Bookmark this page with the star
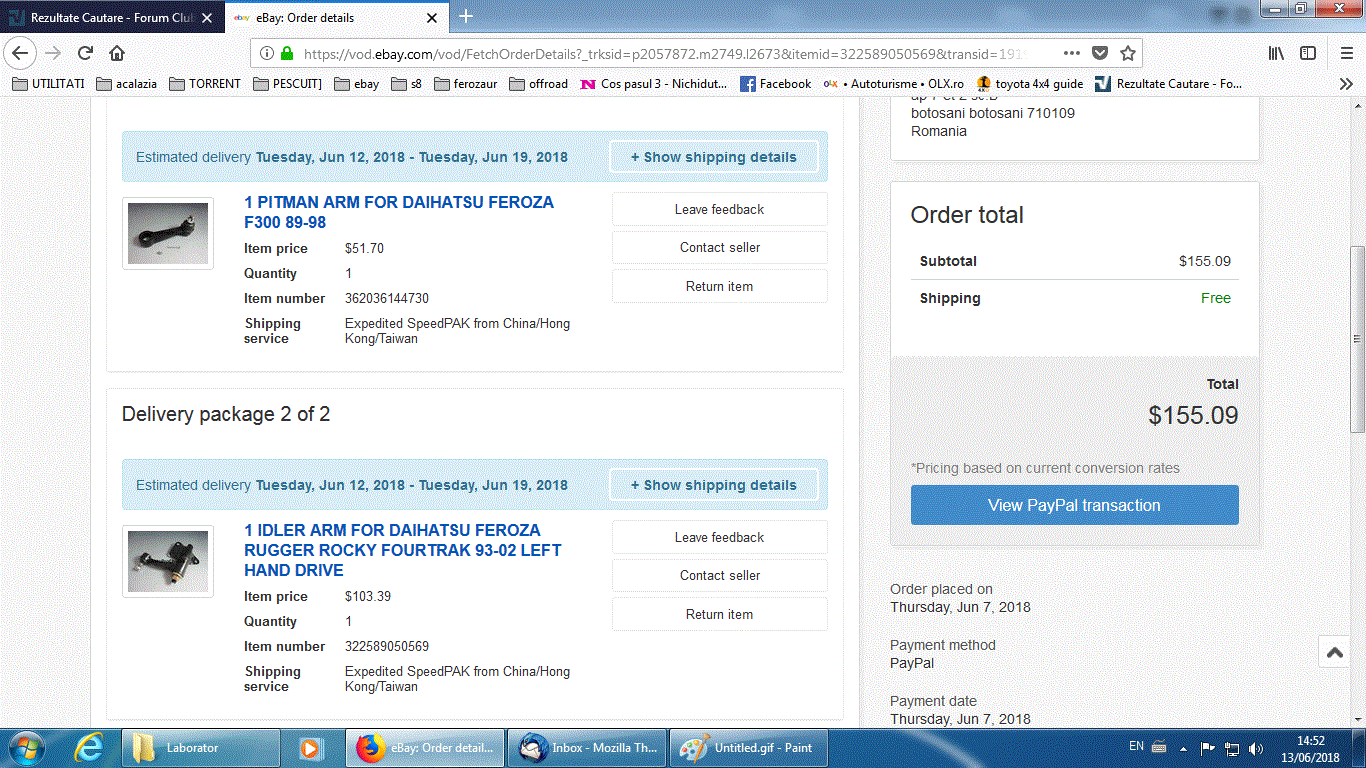Screen dimensions: 1366x768 tap(1128, 53)
